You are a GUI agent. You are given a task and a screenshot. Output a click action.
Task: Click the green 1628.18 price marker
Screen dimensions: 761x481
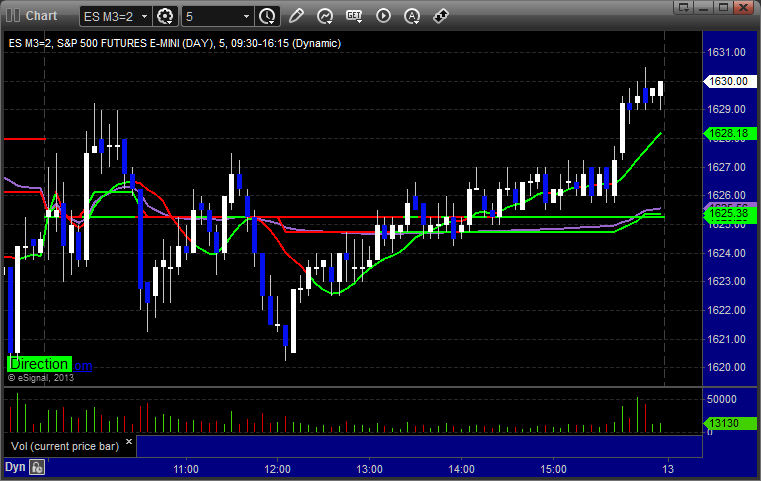click(729, 133)
